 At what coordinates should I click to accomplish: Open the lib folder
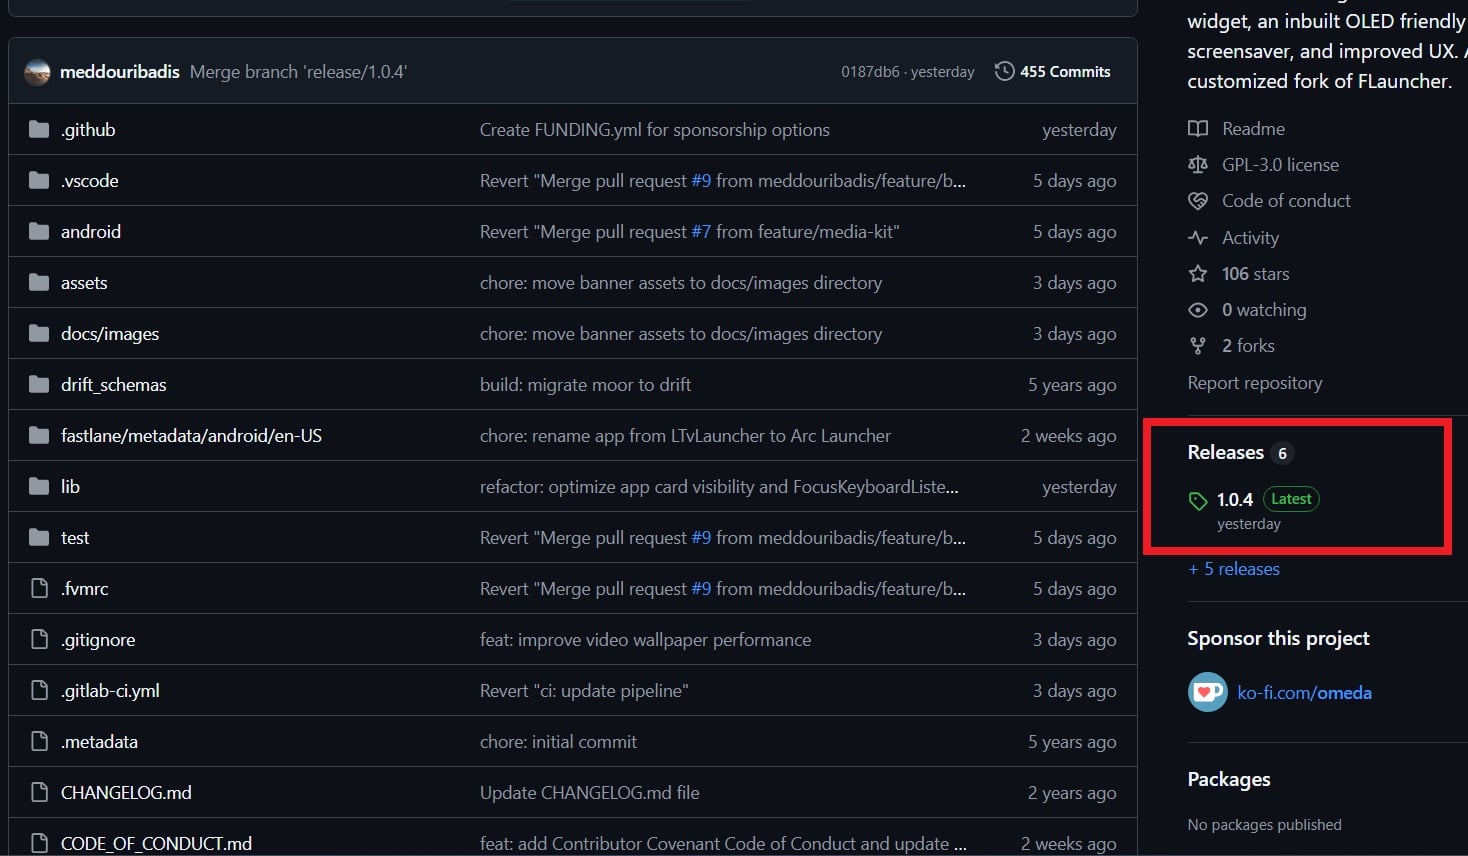[x=70, y=487]
